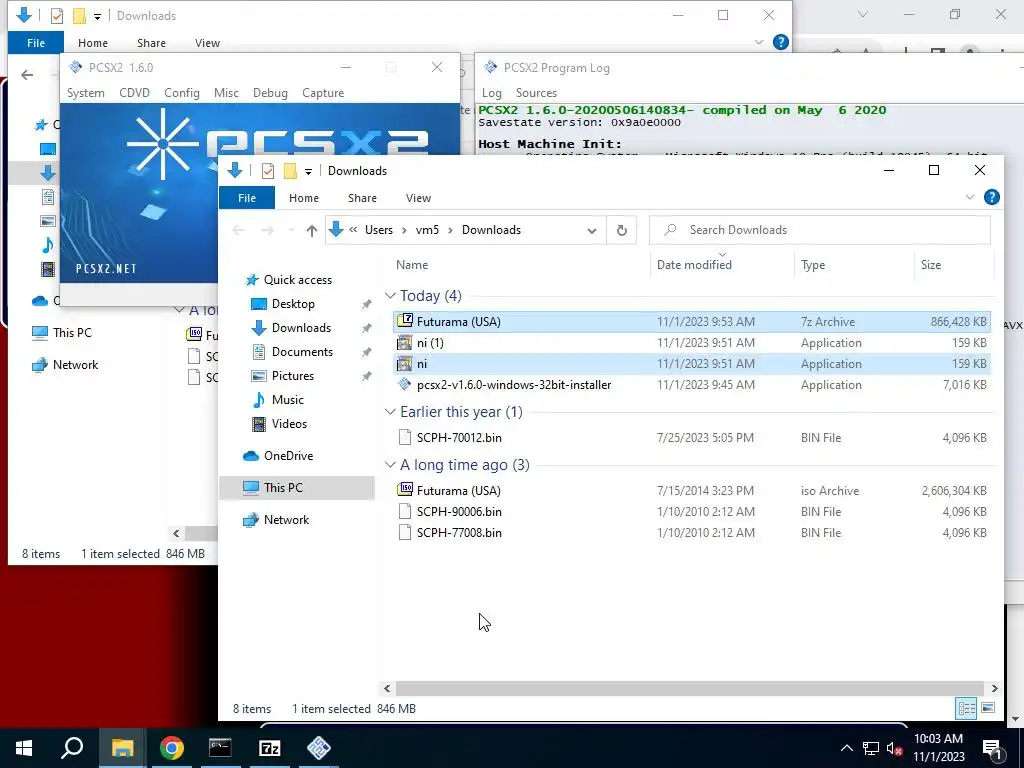
Task: Click the right arrow of horizontal scrollbar
Action: tap(994, 688)
